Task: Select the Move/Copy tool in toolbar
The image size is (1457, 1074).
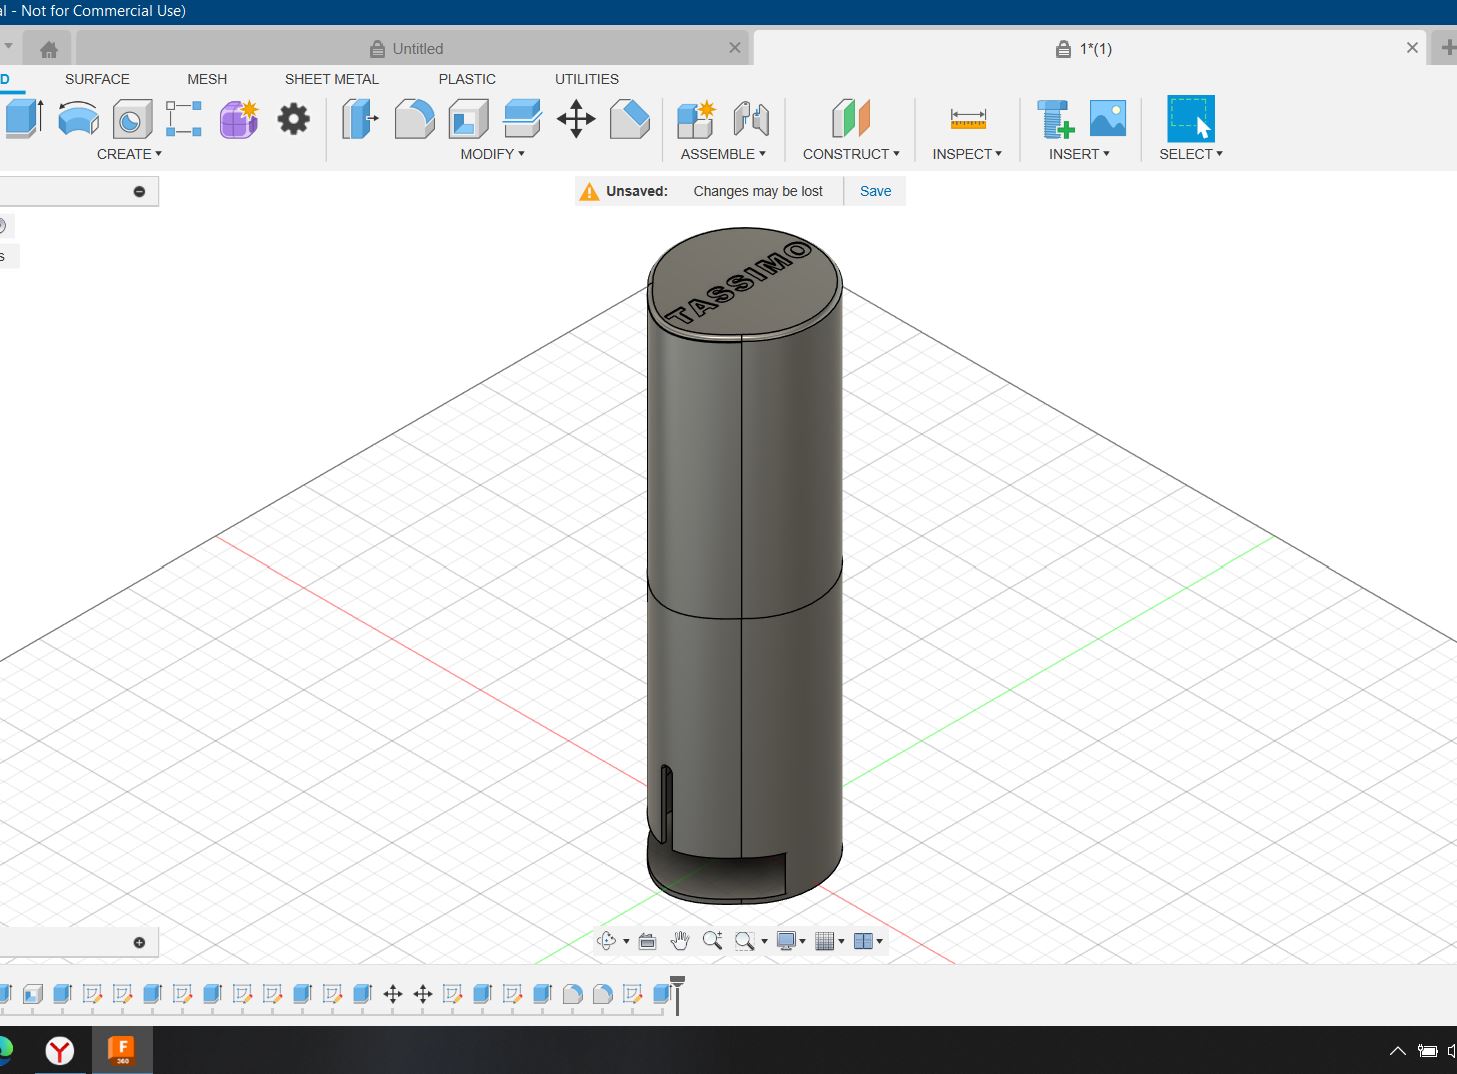Action: [x=576, y=119]
